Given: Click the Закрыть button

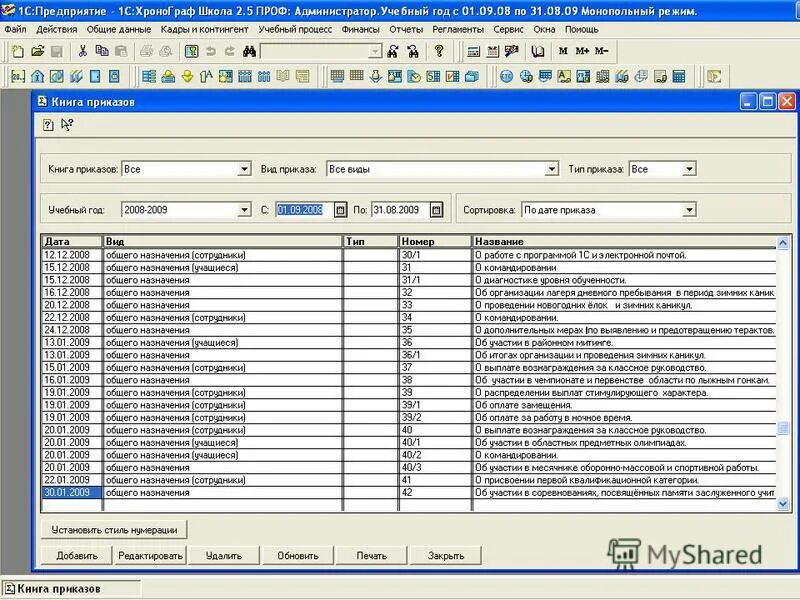Looking at the screenshot, I should pos(445,556).
